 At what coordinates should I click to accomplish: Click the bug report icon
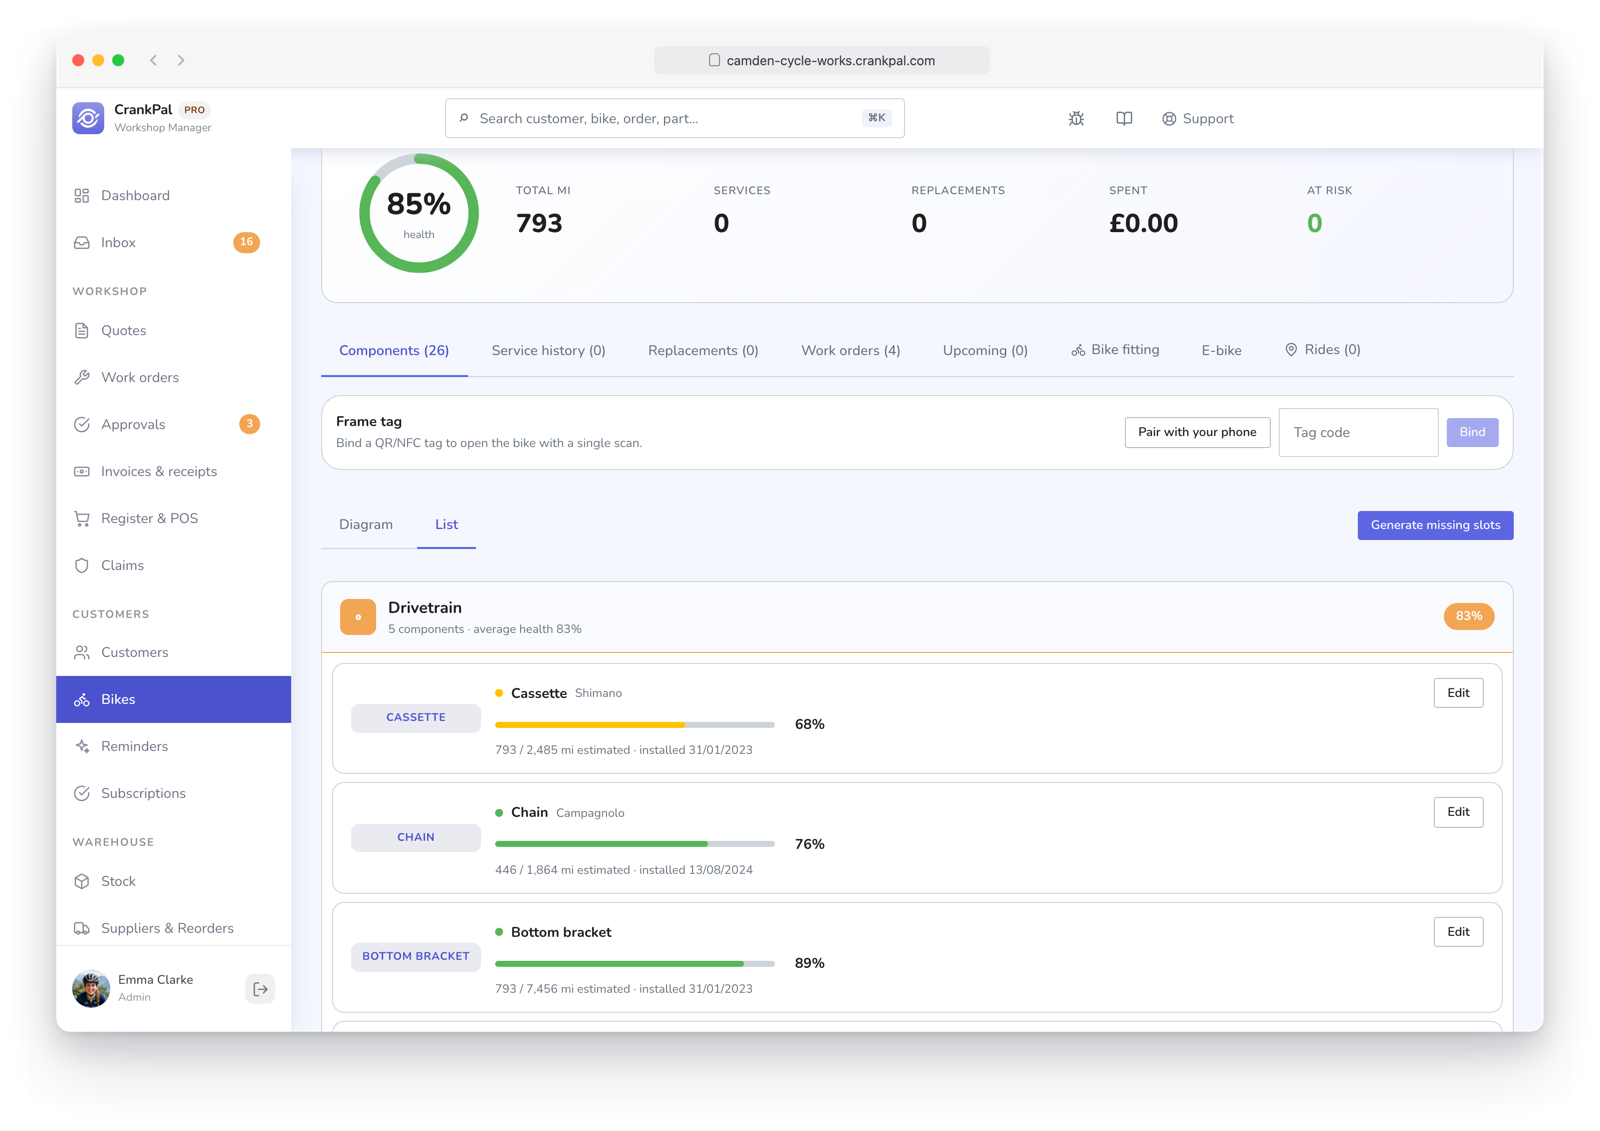click(x=1076, y=118)
